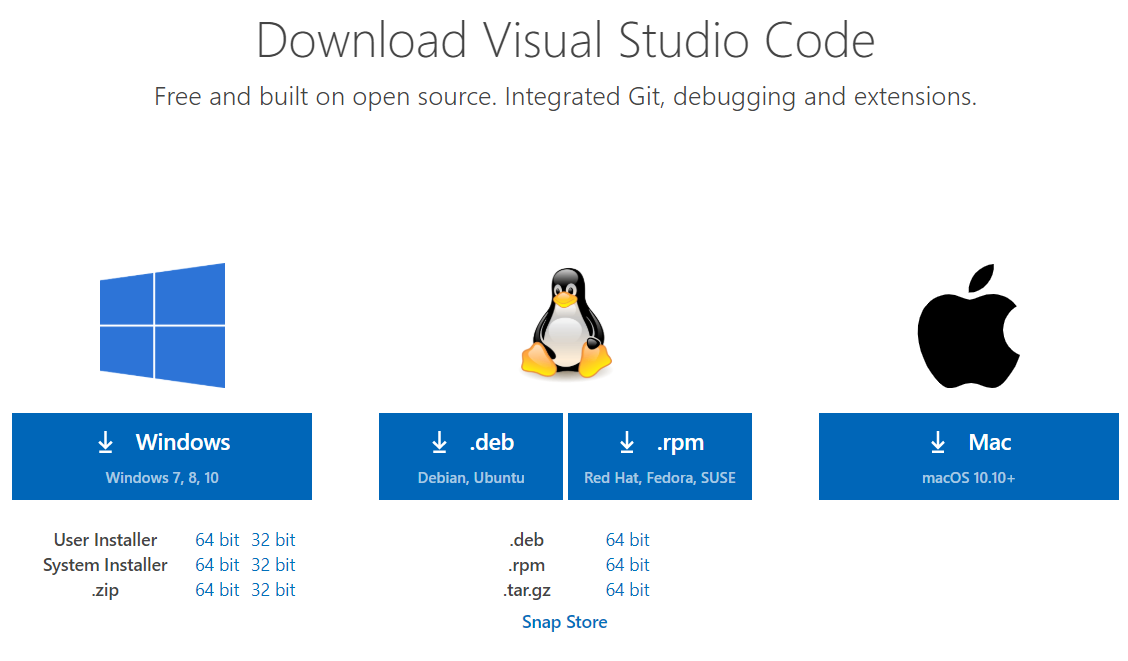
Task: Click the 'macOS 10.10+' caption
Action: 968,478
